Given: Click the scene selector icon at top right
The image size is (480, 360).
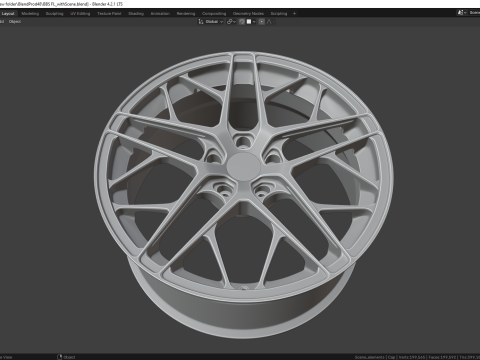Looking at the screenshot, I should pos(461,13).
